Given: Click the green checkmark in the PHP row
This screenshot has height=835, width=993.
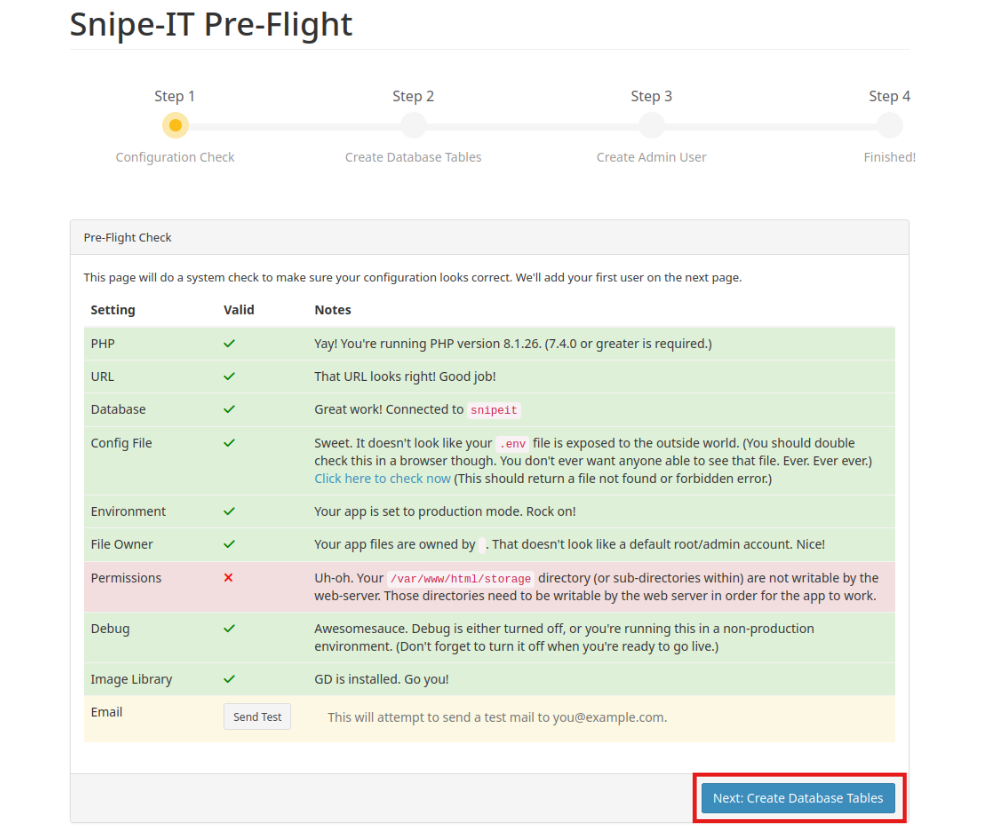Looking at the screenshot, I should [x=229, y=343].
